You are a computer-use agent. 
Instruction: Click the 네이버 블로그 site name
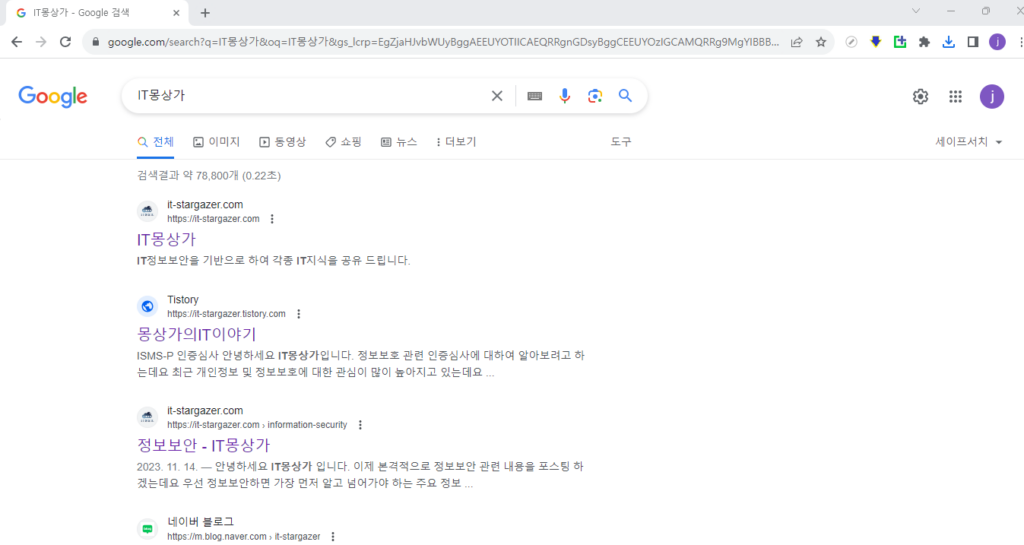(200, 522)
